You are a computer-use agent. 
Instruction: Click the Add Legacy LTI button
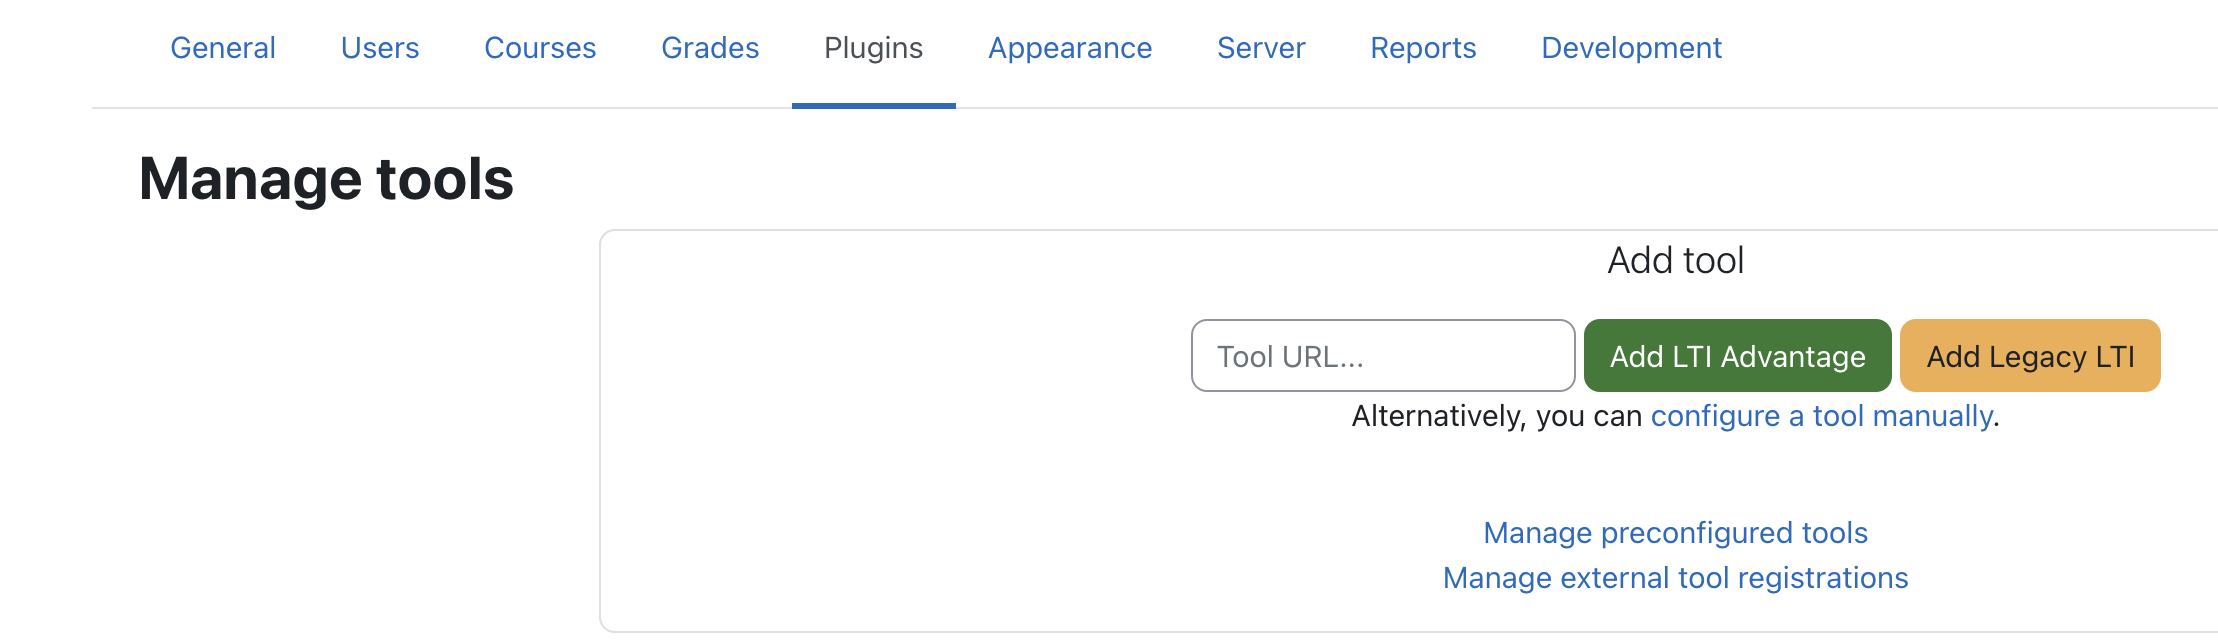click(x=2030, y=356)
